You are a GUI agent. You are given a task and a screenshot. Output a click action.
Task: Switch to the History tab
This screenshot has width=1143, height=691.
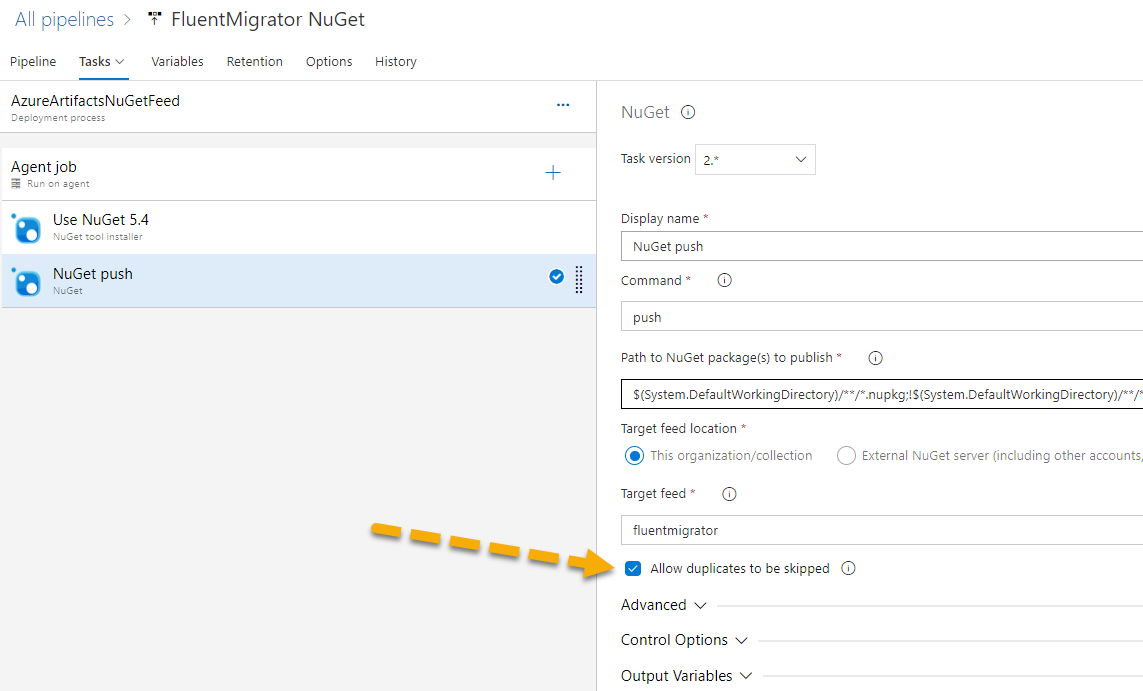pos(395,61)
